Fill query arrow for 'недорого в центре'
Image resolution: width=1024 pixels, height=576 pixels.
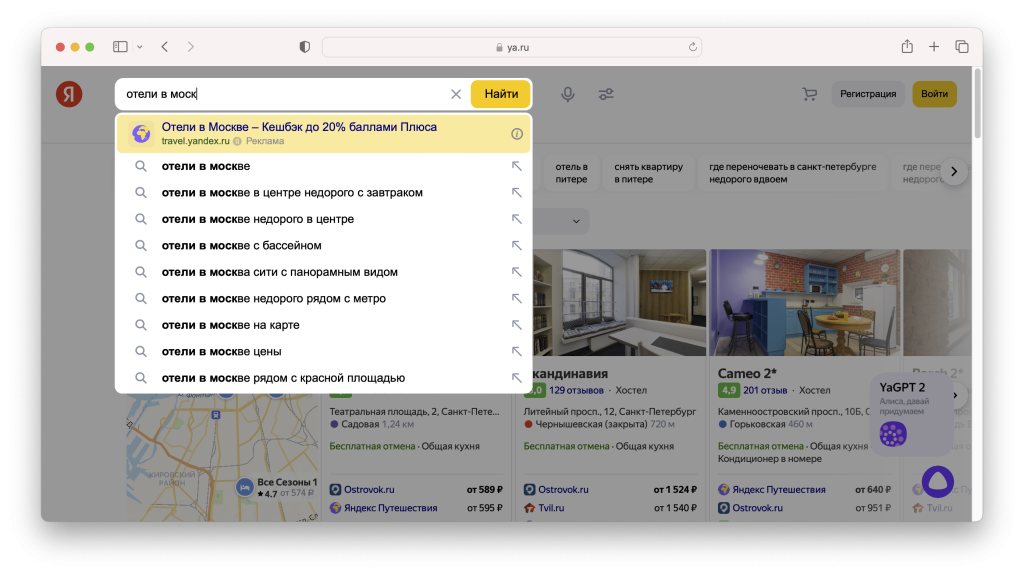tap(517, 219)
